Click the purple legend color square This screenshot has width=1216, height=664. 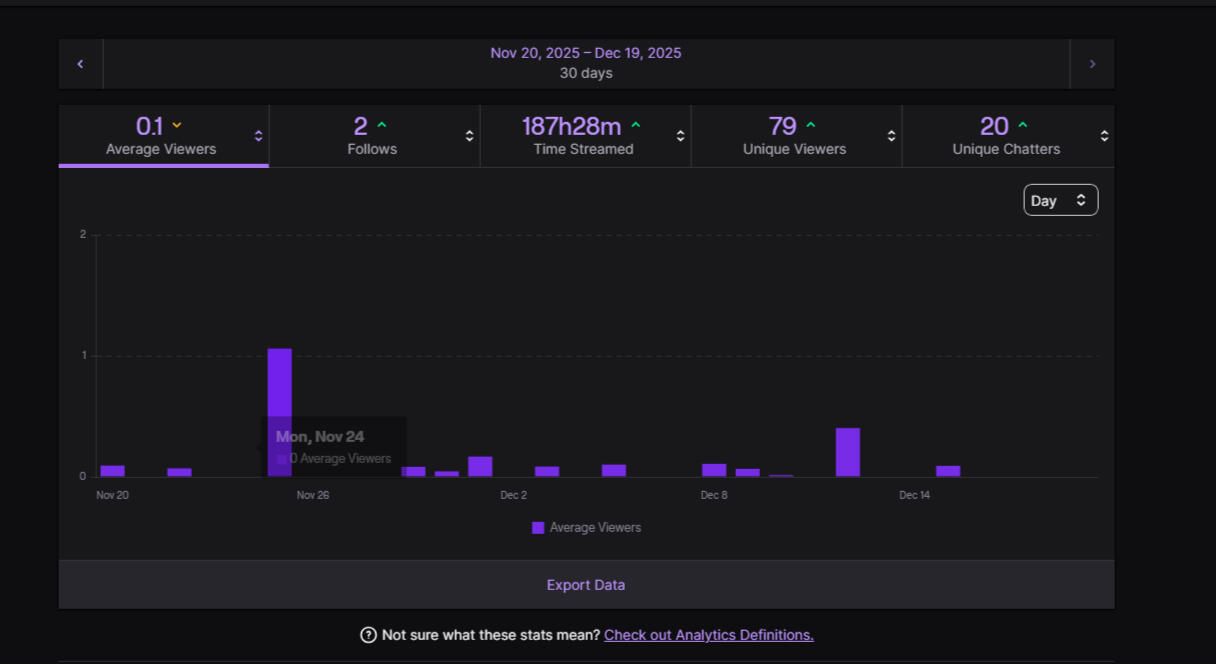[x=538, y=528]
